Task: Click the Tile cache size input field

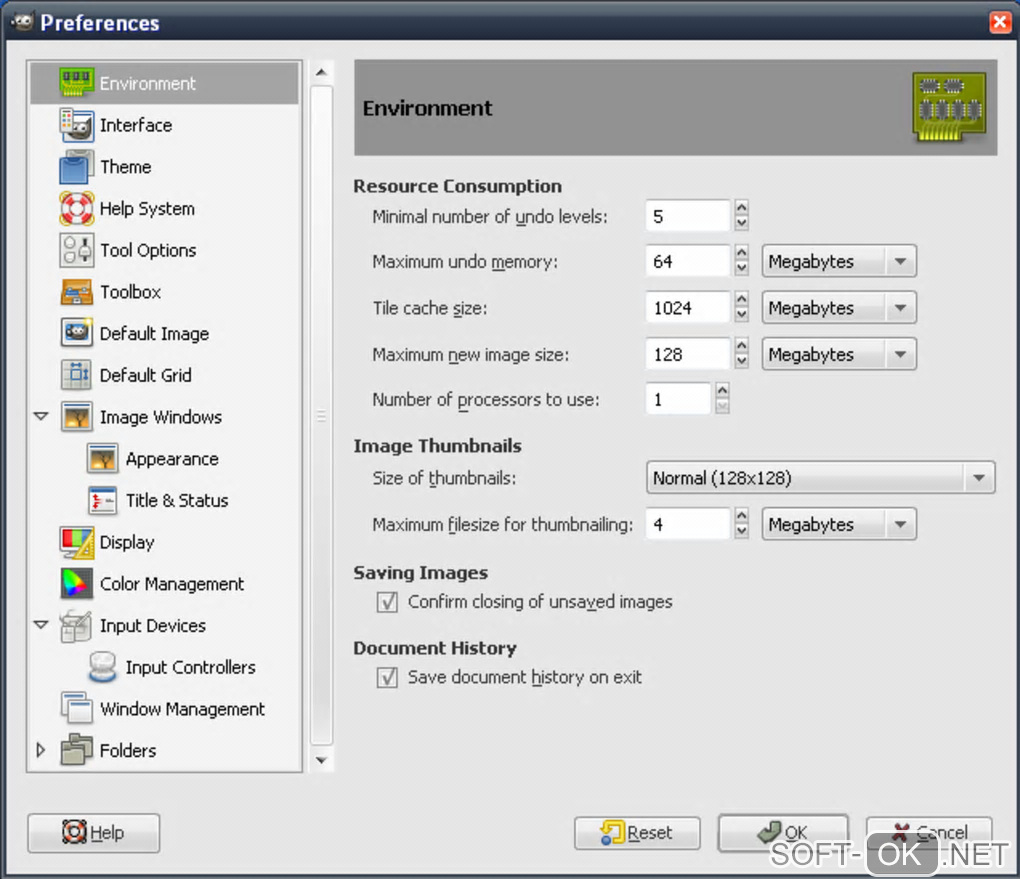Action: (688, 308)
